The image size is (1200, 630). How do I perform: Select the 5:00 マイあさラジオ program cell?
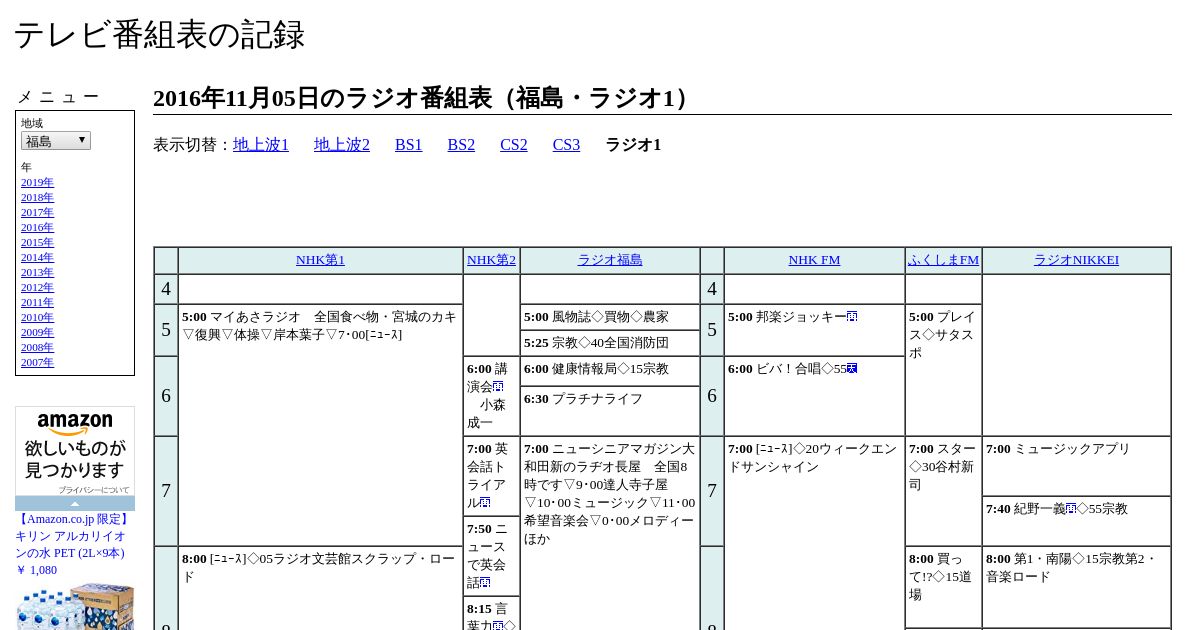pyautogui.click(x=320, y=425)
